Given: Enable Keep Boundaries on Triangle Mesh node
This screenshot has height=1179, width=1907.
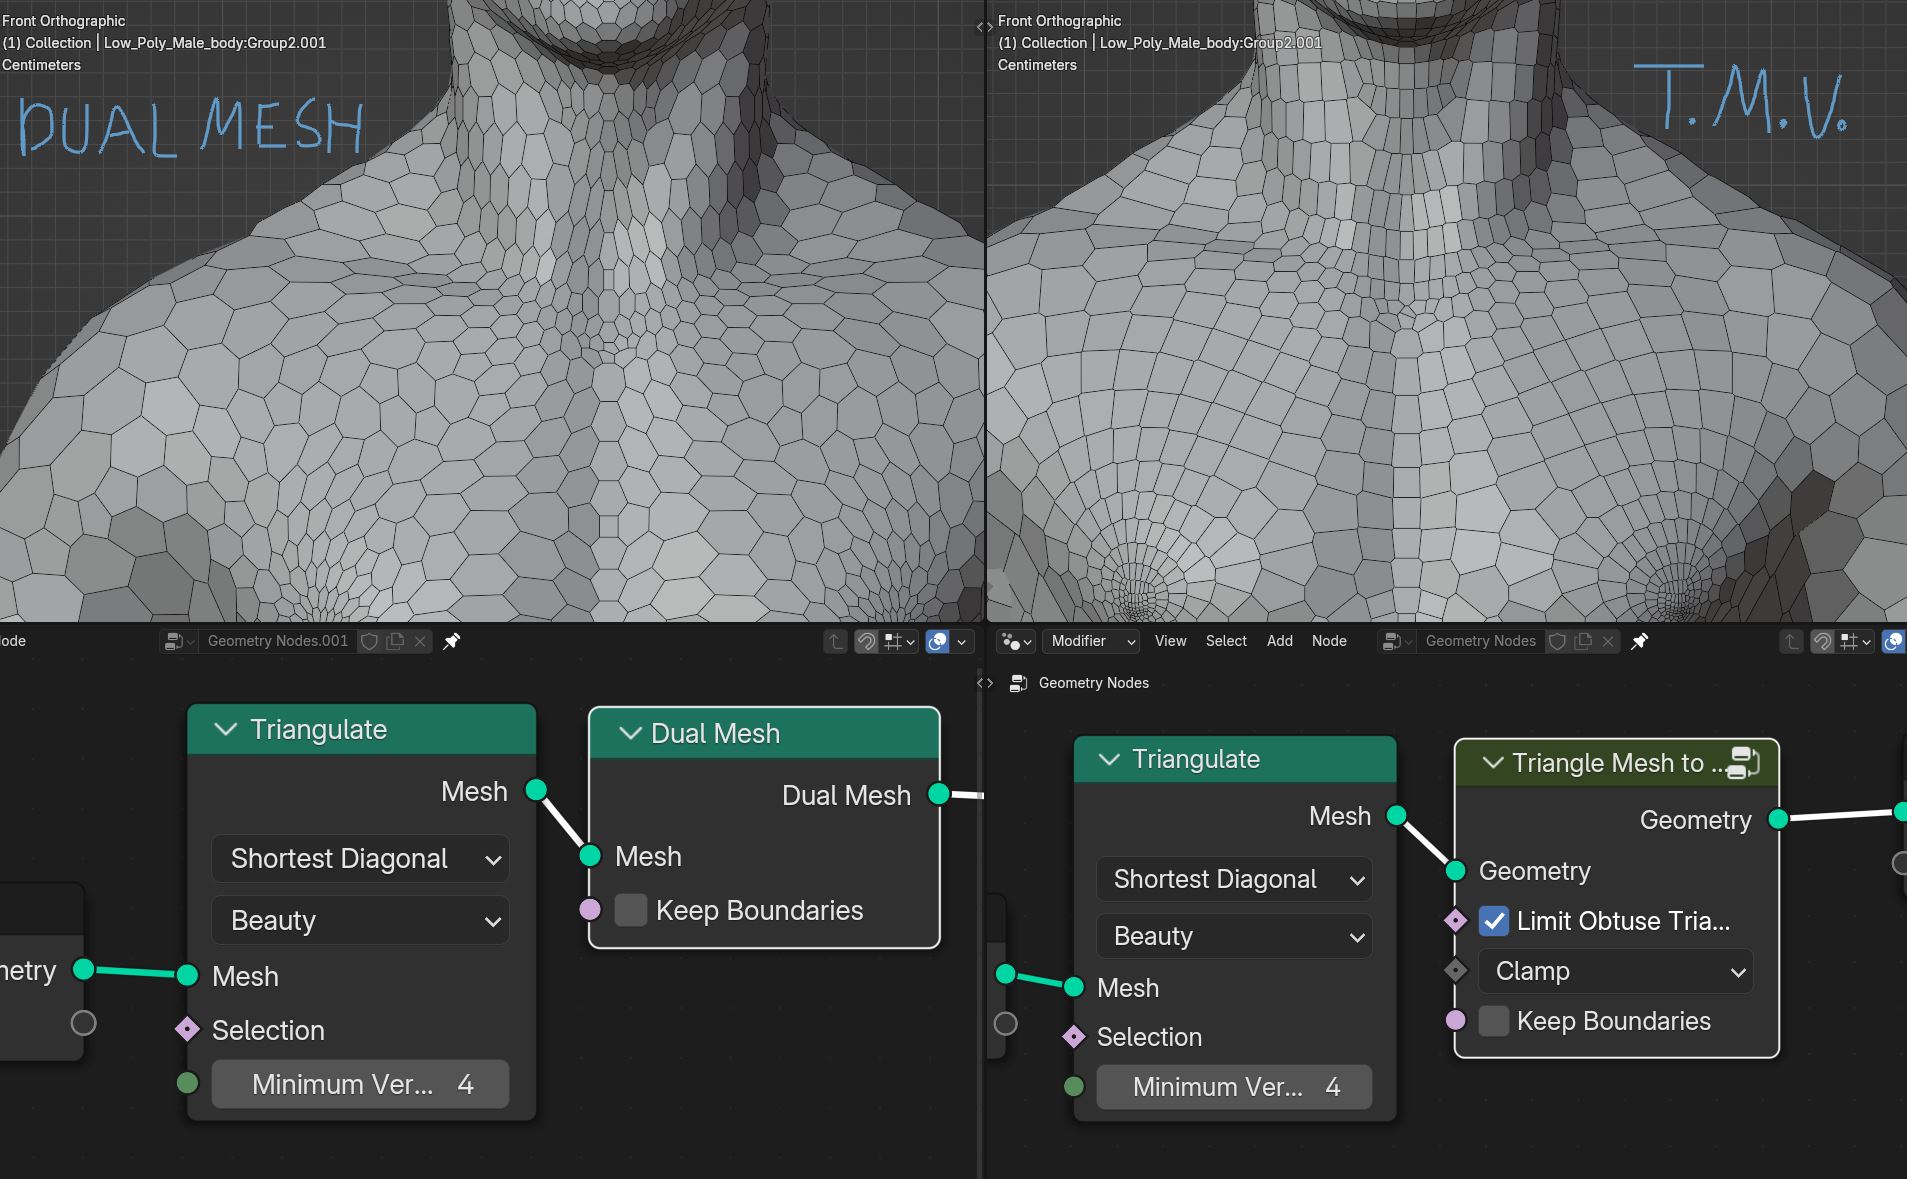Looking at the screenshot, I should click(1494, 1021).
